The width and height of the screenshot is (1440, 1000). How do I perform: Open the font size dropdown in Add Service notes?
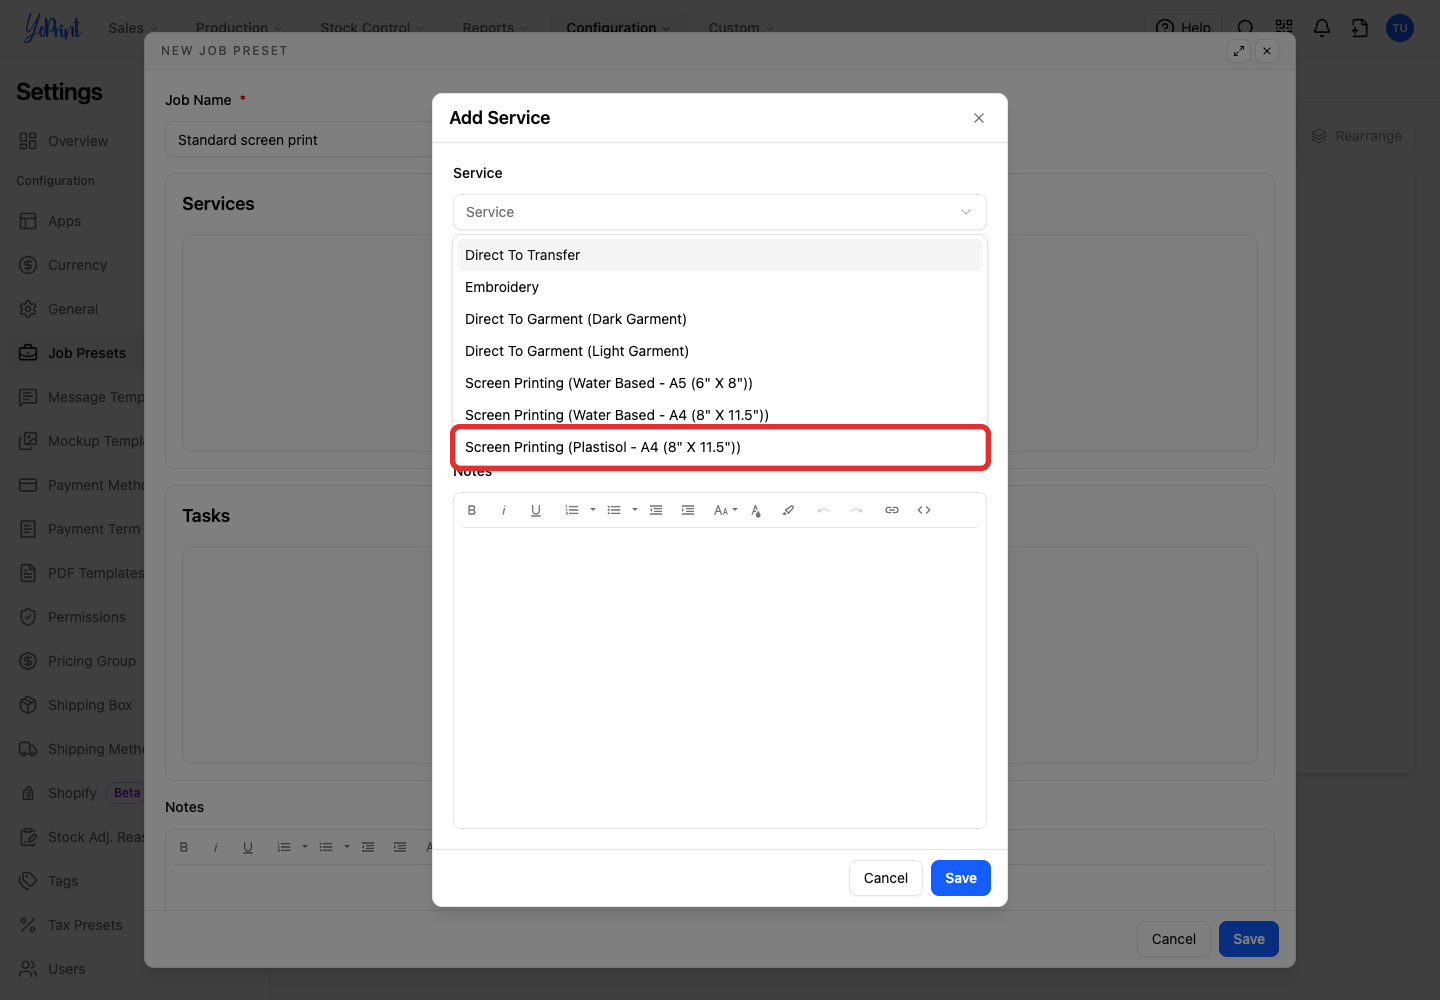[x=726, y=510]
